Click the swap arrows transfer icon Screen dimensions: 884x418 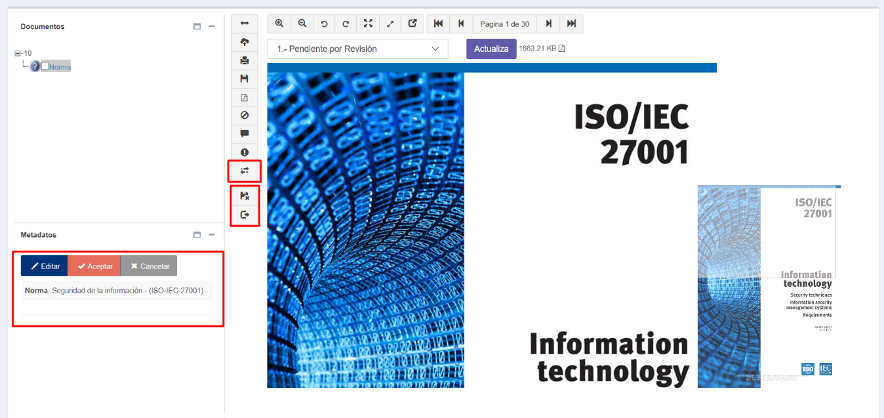[x=245, y=171]
